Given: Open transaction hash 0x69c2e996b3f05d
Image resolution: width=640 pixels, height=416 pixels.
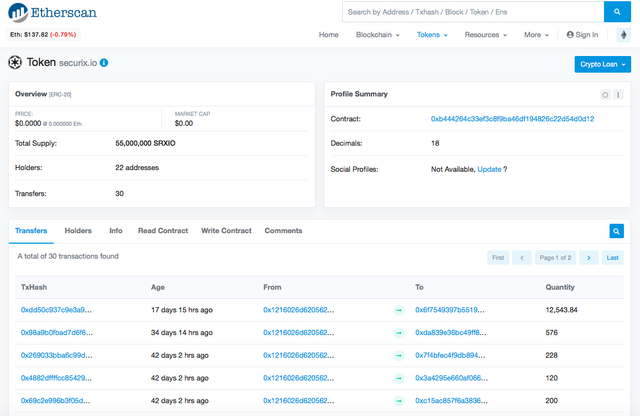Looking at the screenshot, I should click(56, 400).
